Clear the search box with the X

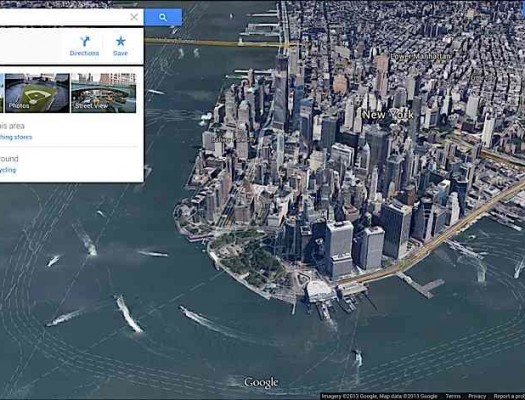[134, 17]
